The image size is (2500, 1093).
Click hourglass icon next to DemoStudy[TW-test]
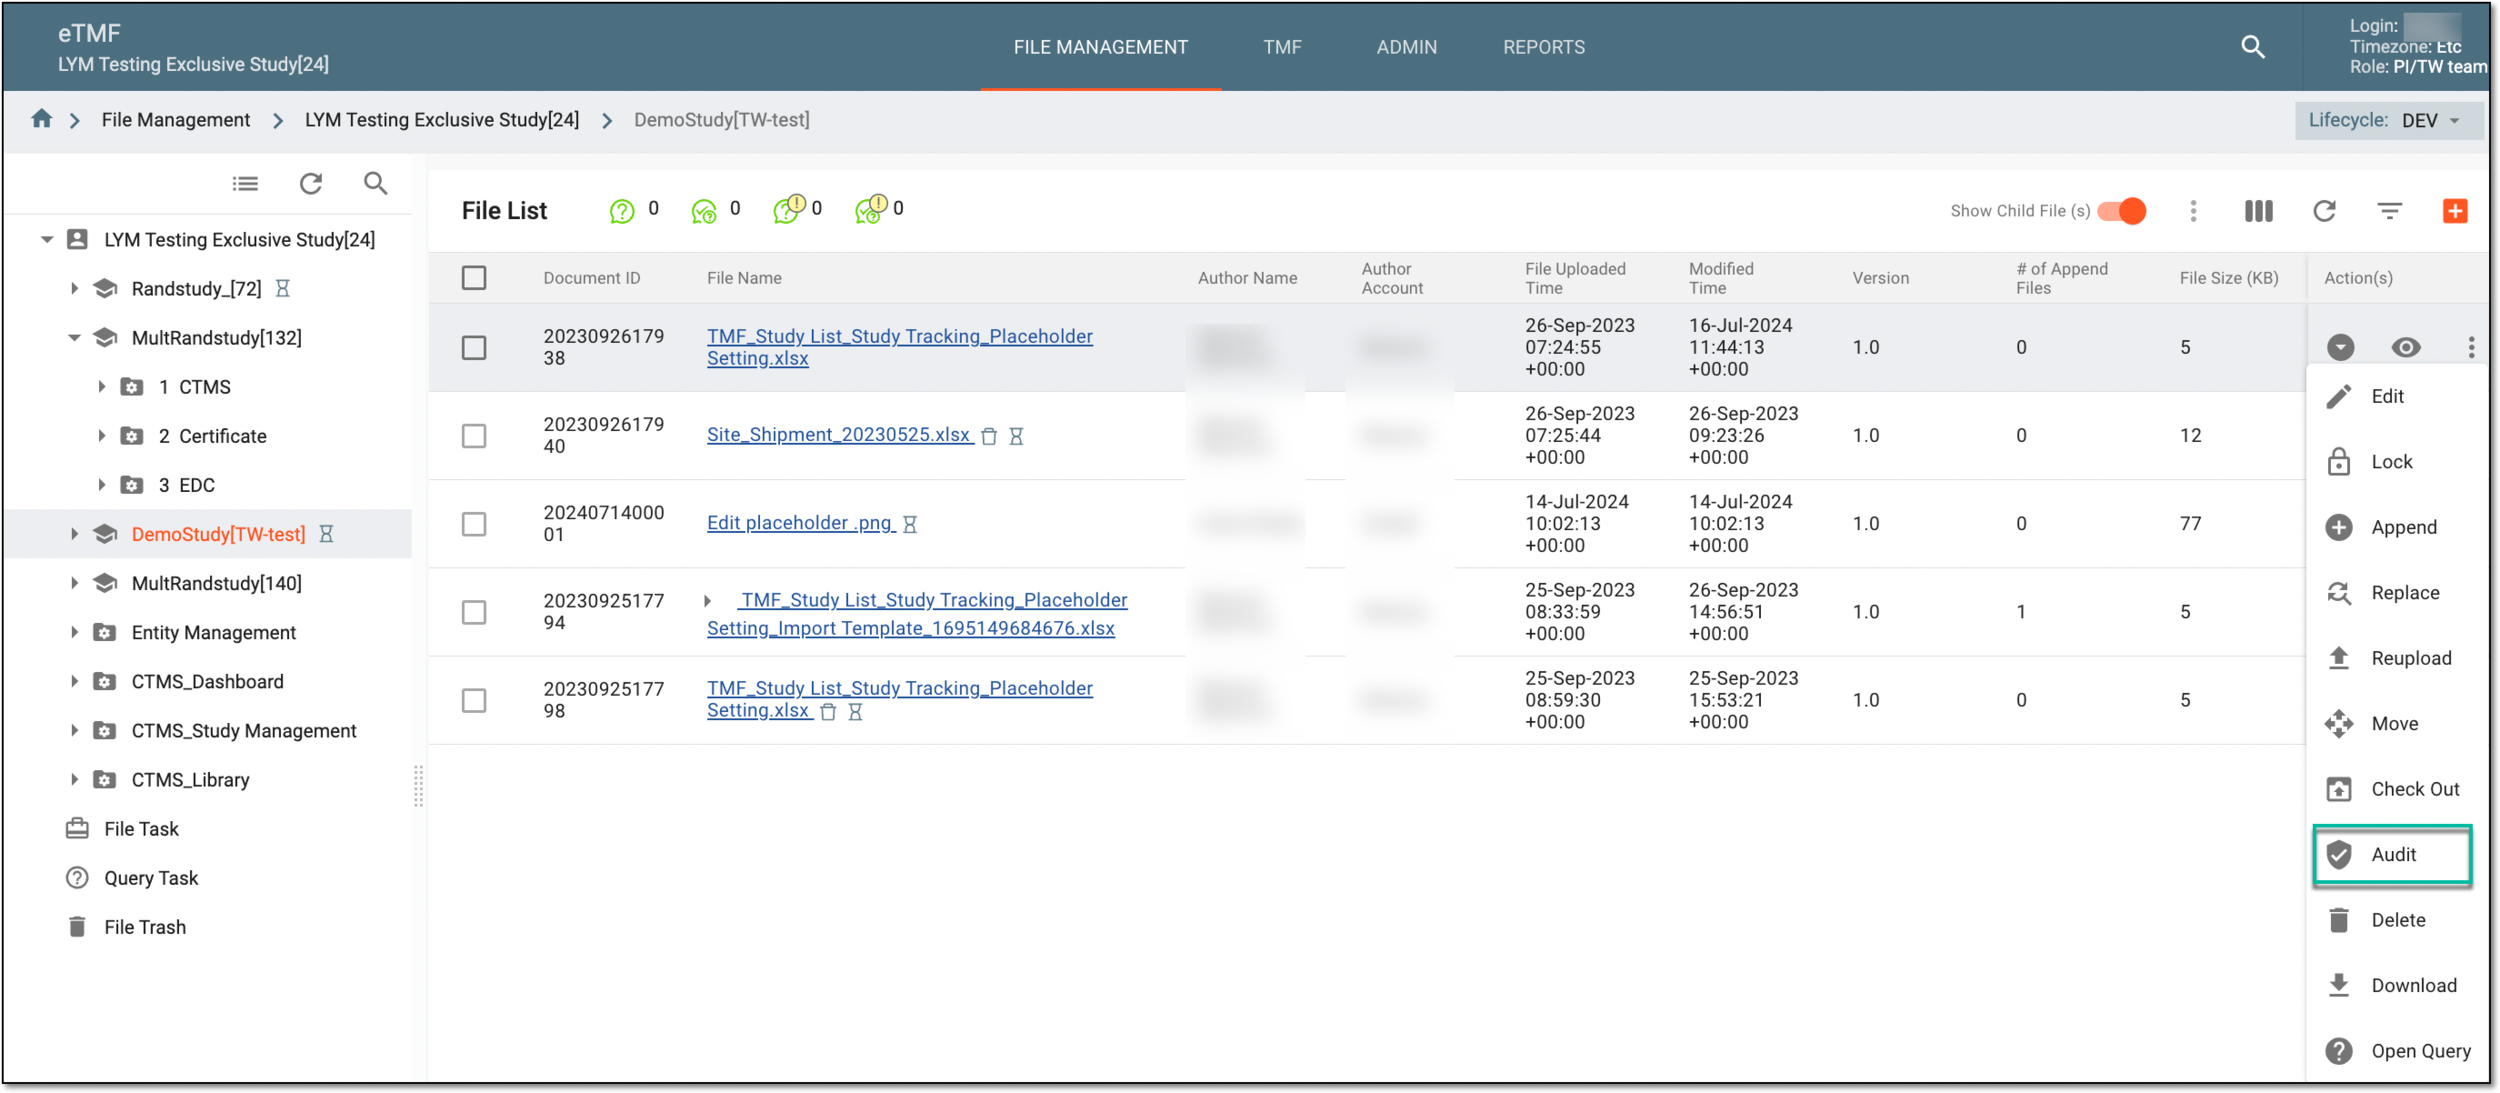point(326,534)
